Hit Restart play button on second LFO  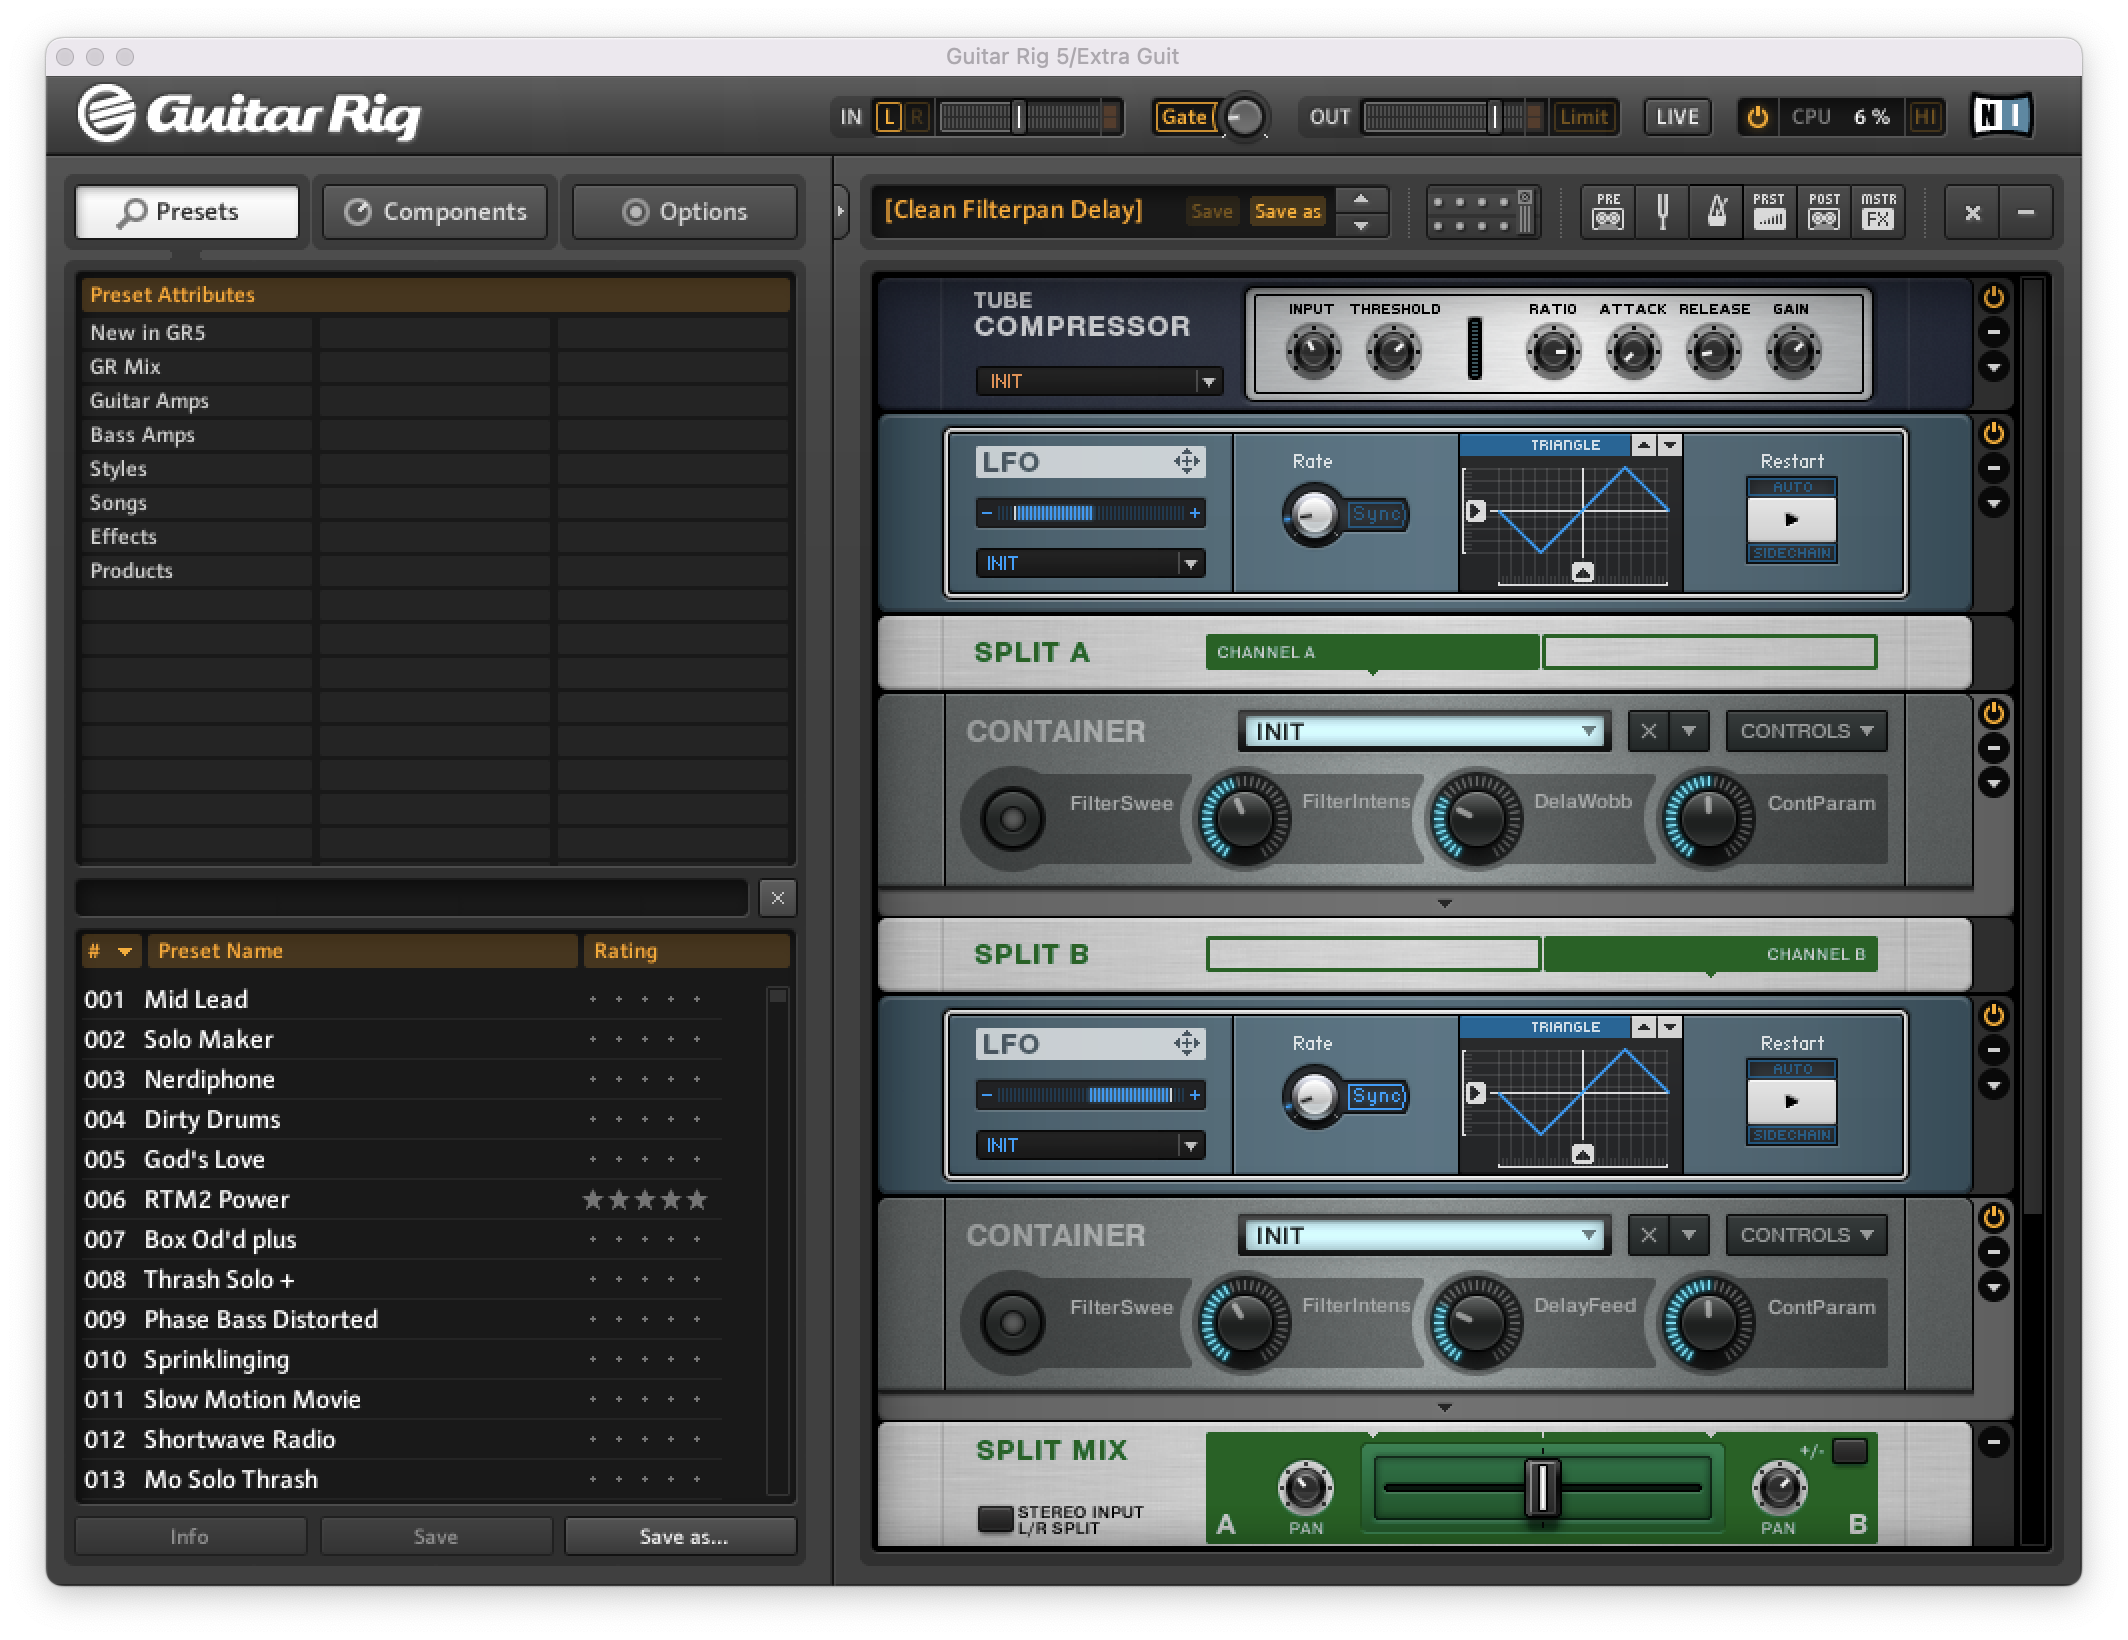pos(1791,1102)
